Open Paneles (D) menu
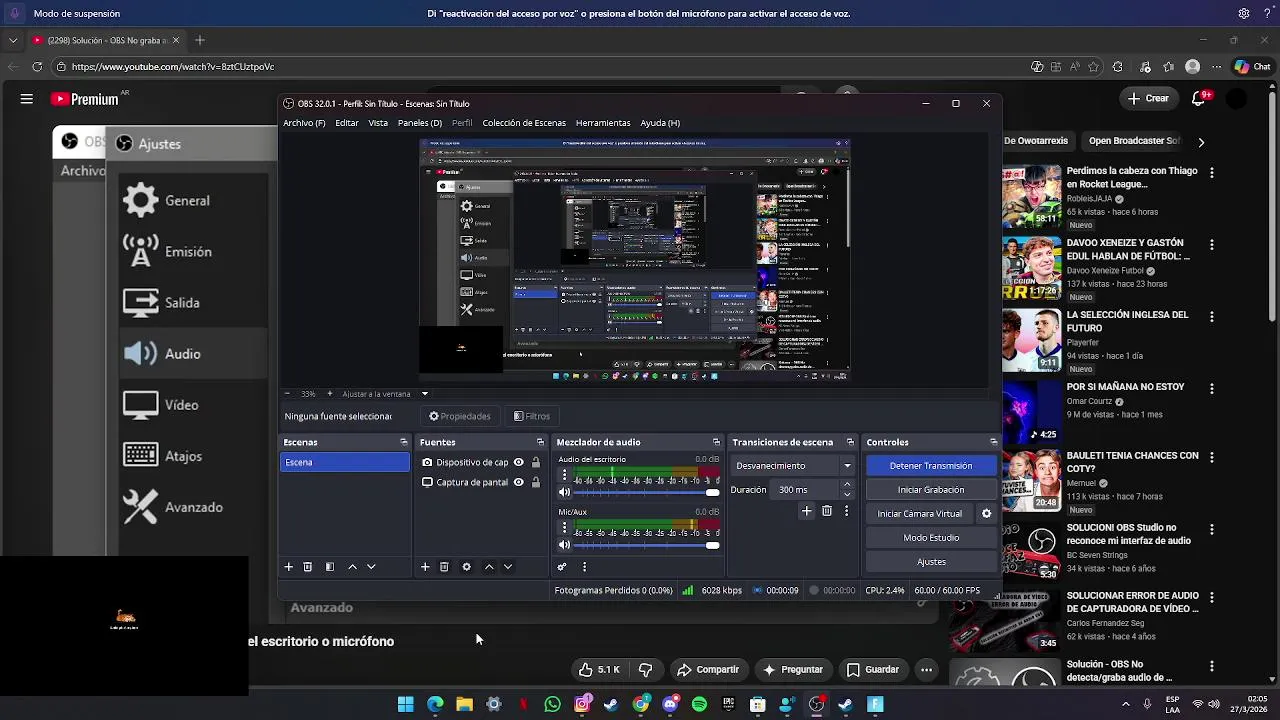Viewport: 1280px width, 720px height. 420,123
